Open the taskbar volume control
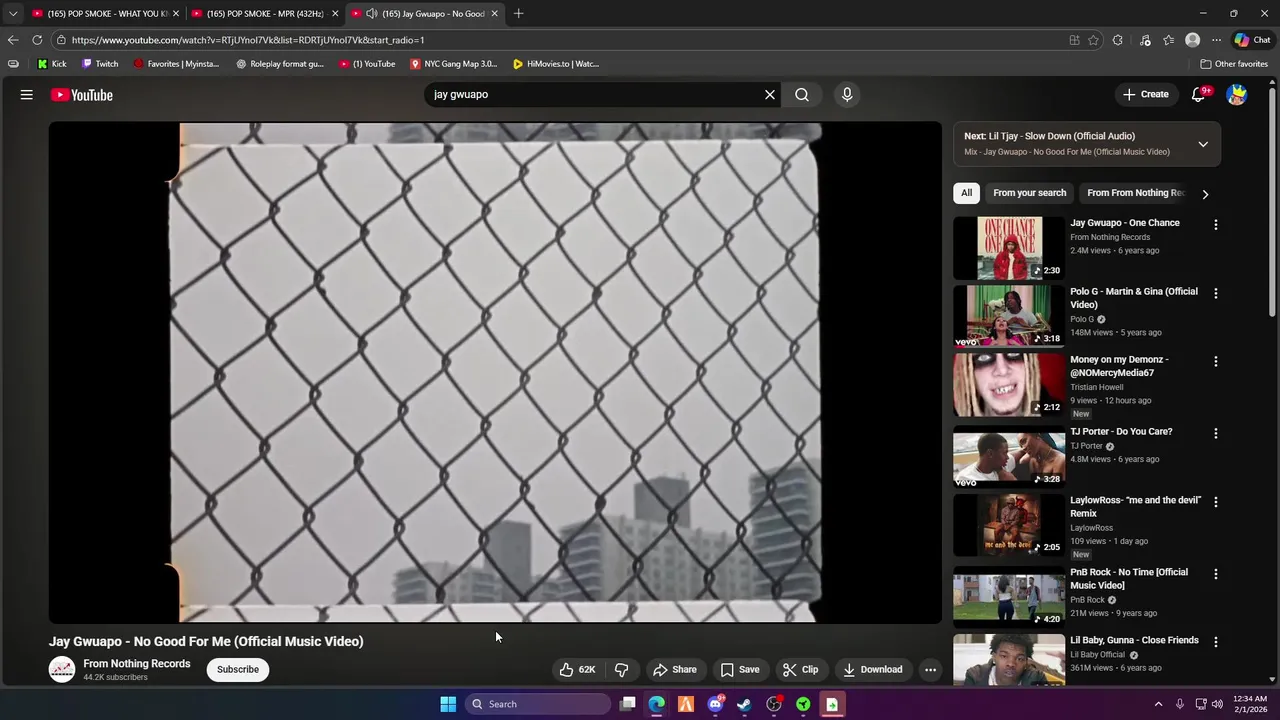The height and width of the screenshot is (720, 1280). coord(1218,704)
